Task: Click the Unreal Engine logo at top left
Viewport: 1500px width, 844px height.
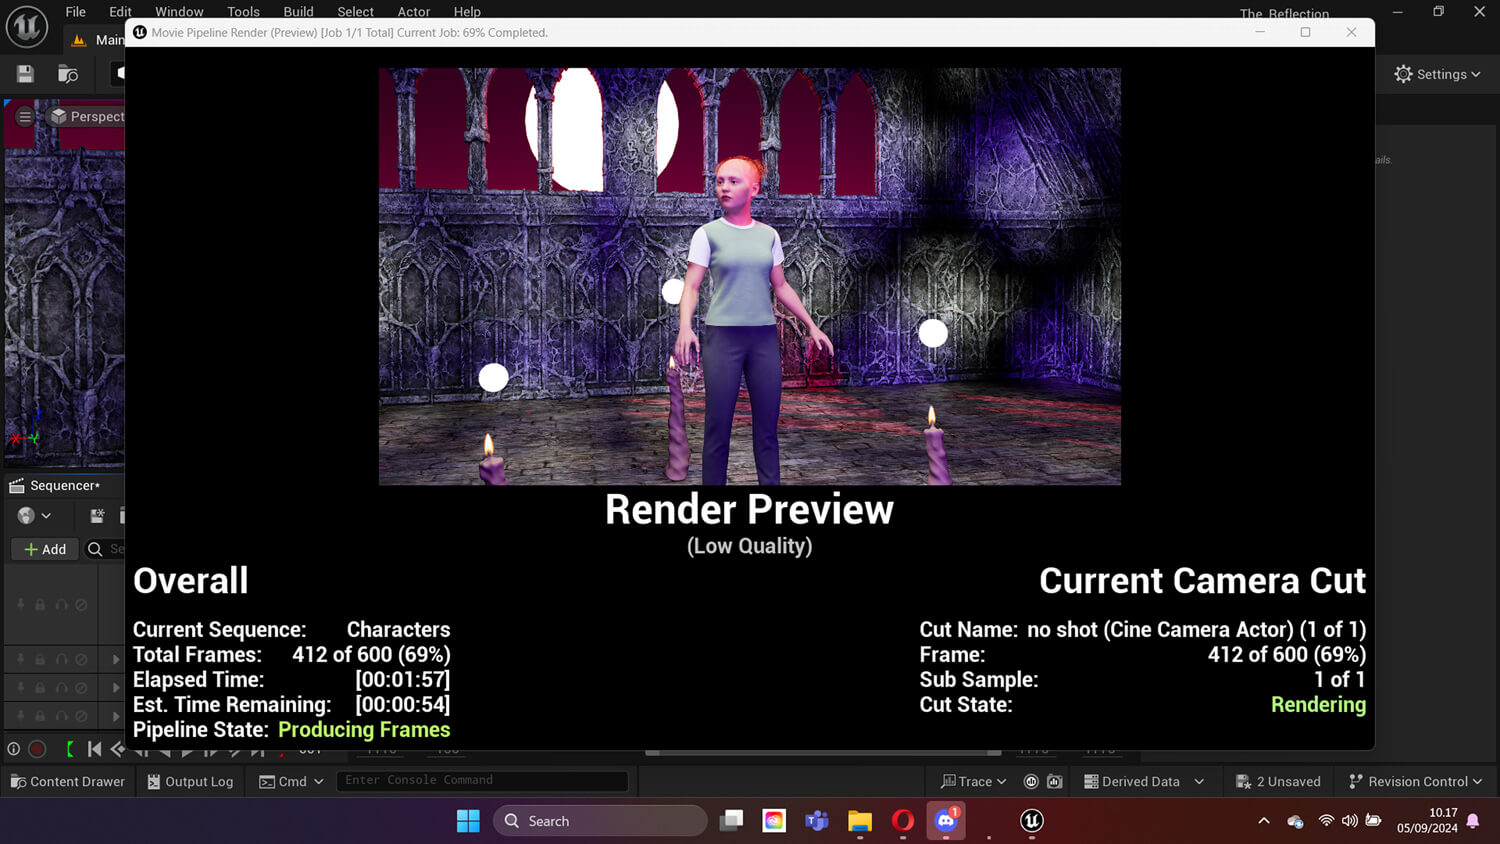Action: (x=27, y=27)
